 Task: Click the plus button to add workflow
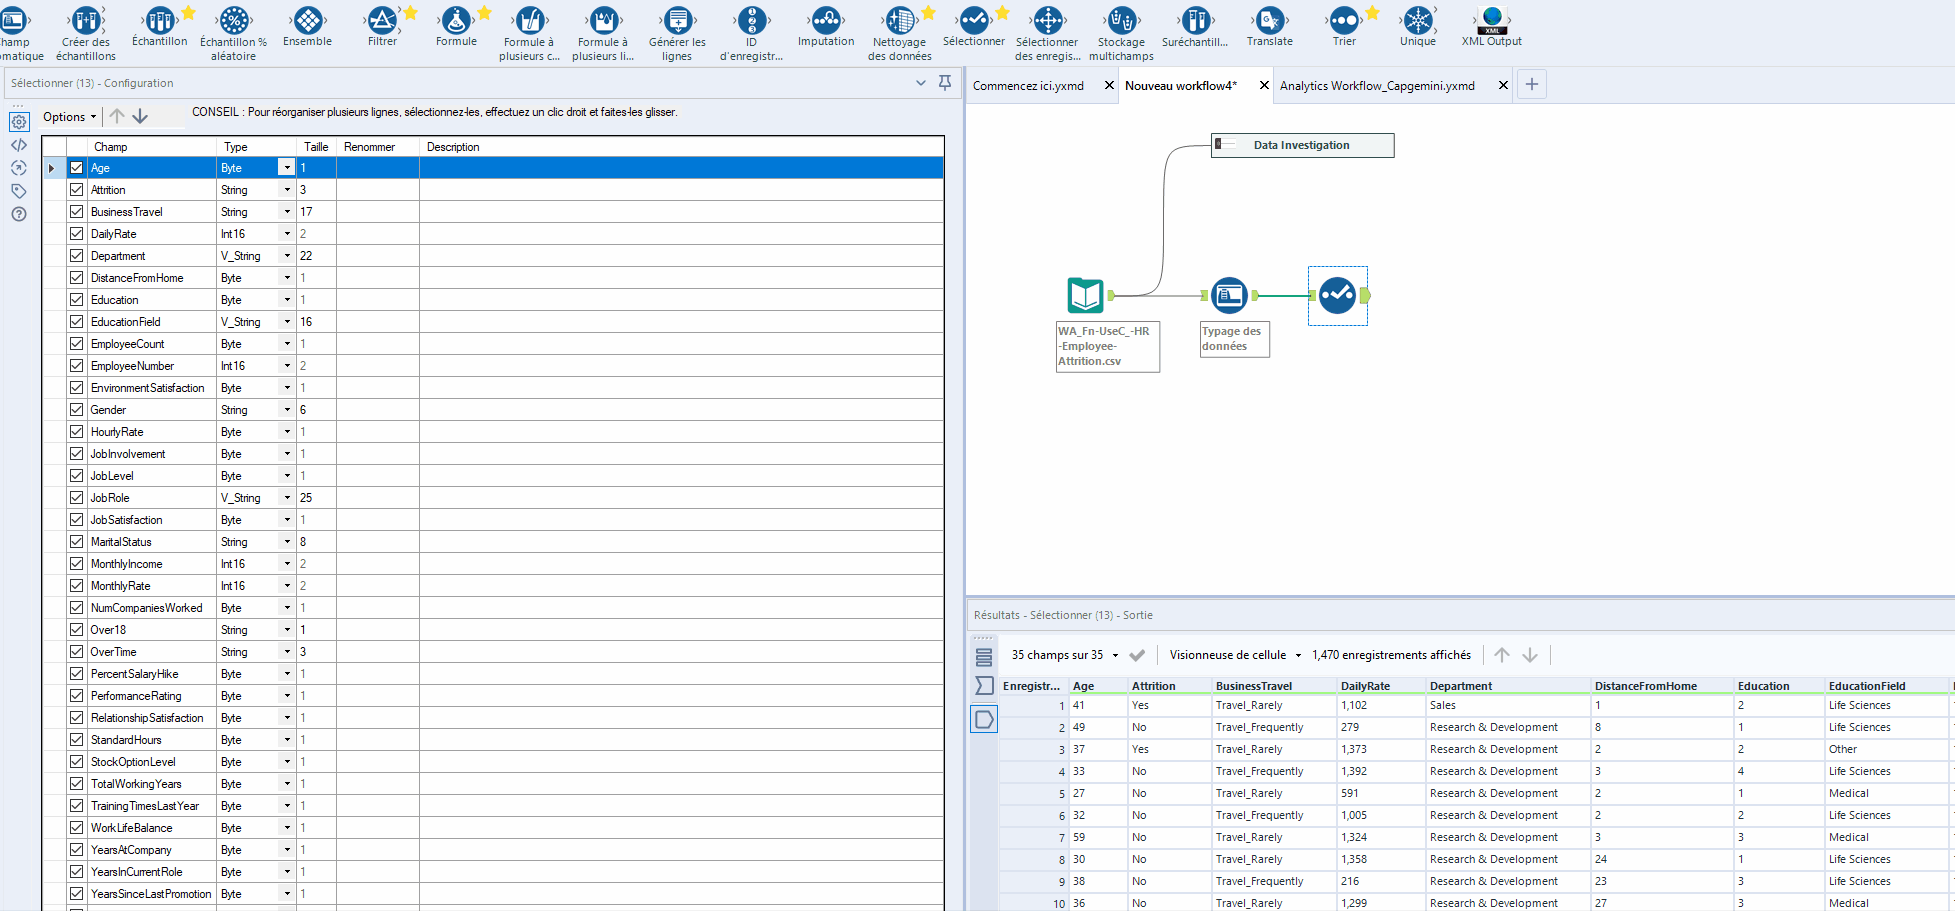(1531, 84)
